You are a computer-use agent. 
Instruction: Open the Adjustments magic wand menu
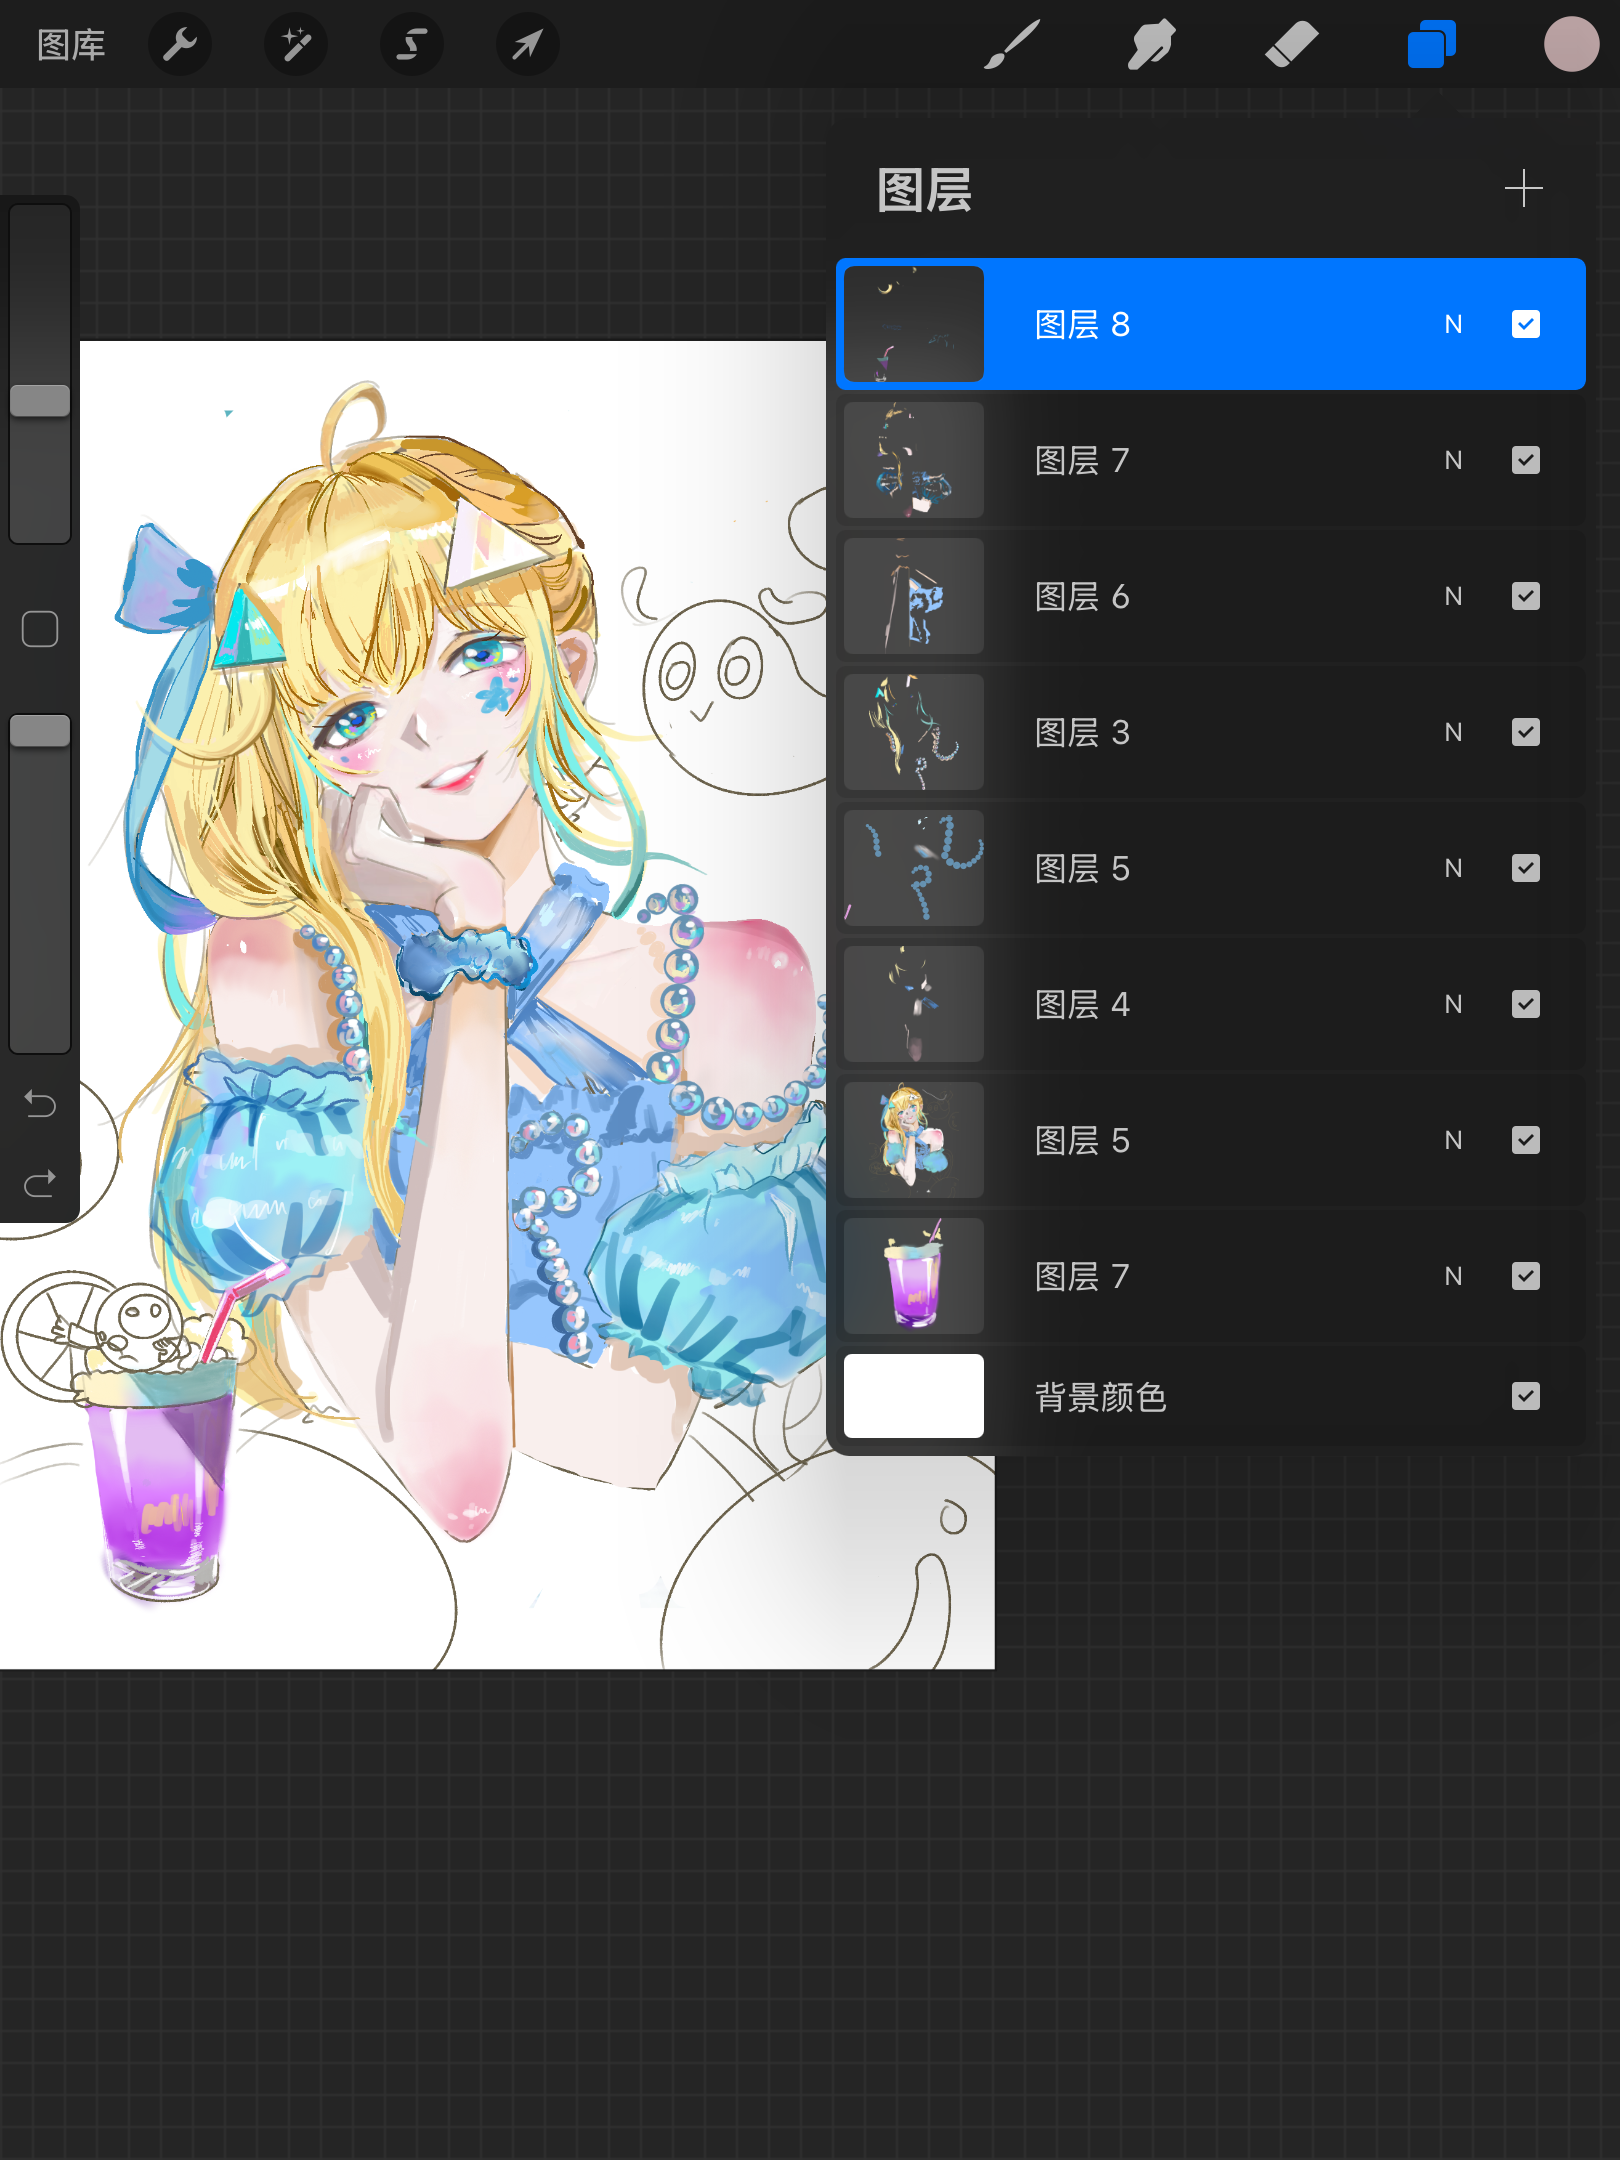click(x=296, y=44)
